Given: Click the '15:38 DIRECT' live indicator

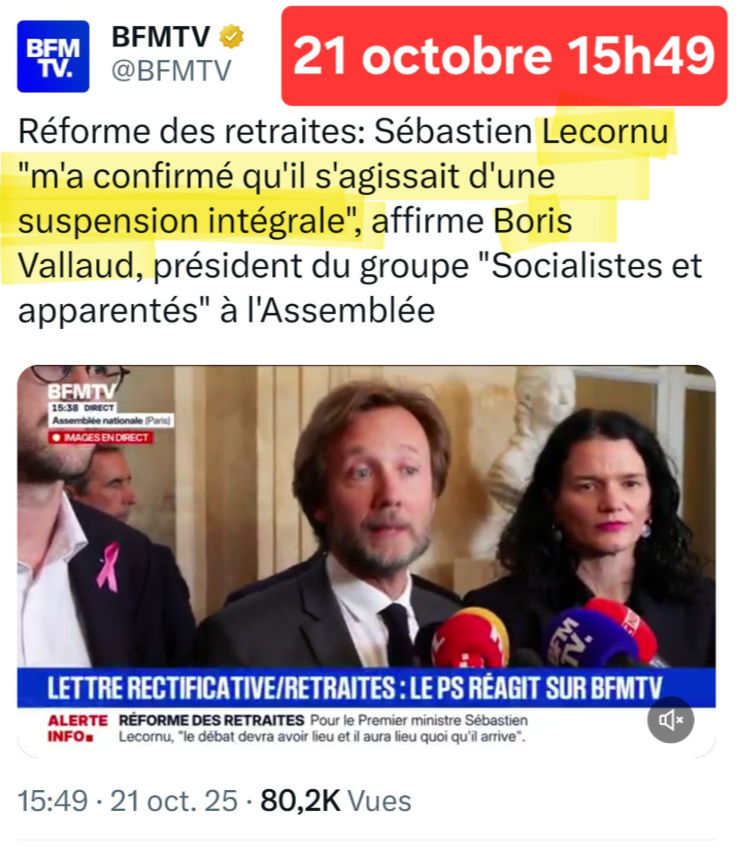Looking at the screenshot, I should [83, 408].
